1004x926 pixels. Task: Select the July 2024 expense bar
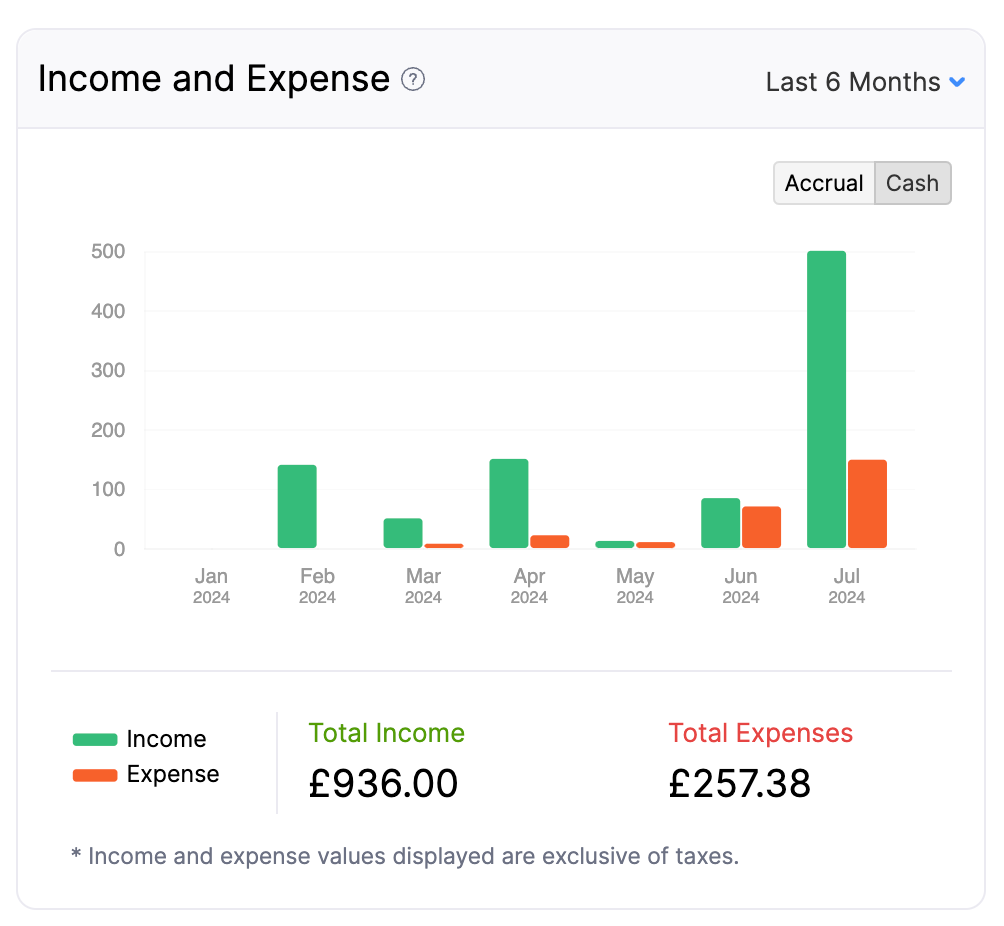pyautogui.click(x=866, y=505)
